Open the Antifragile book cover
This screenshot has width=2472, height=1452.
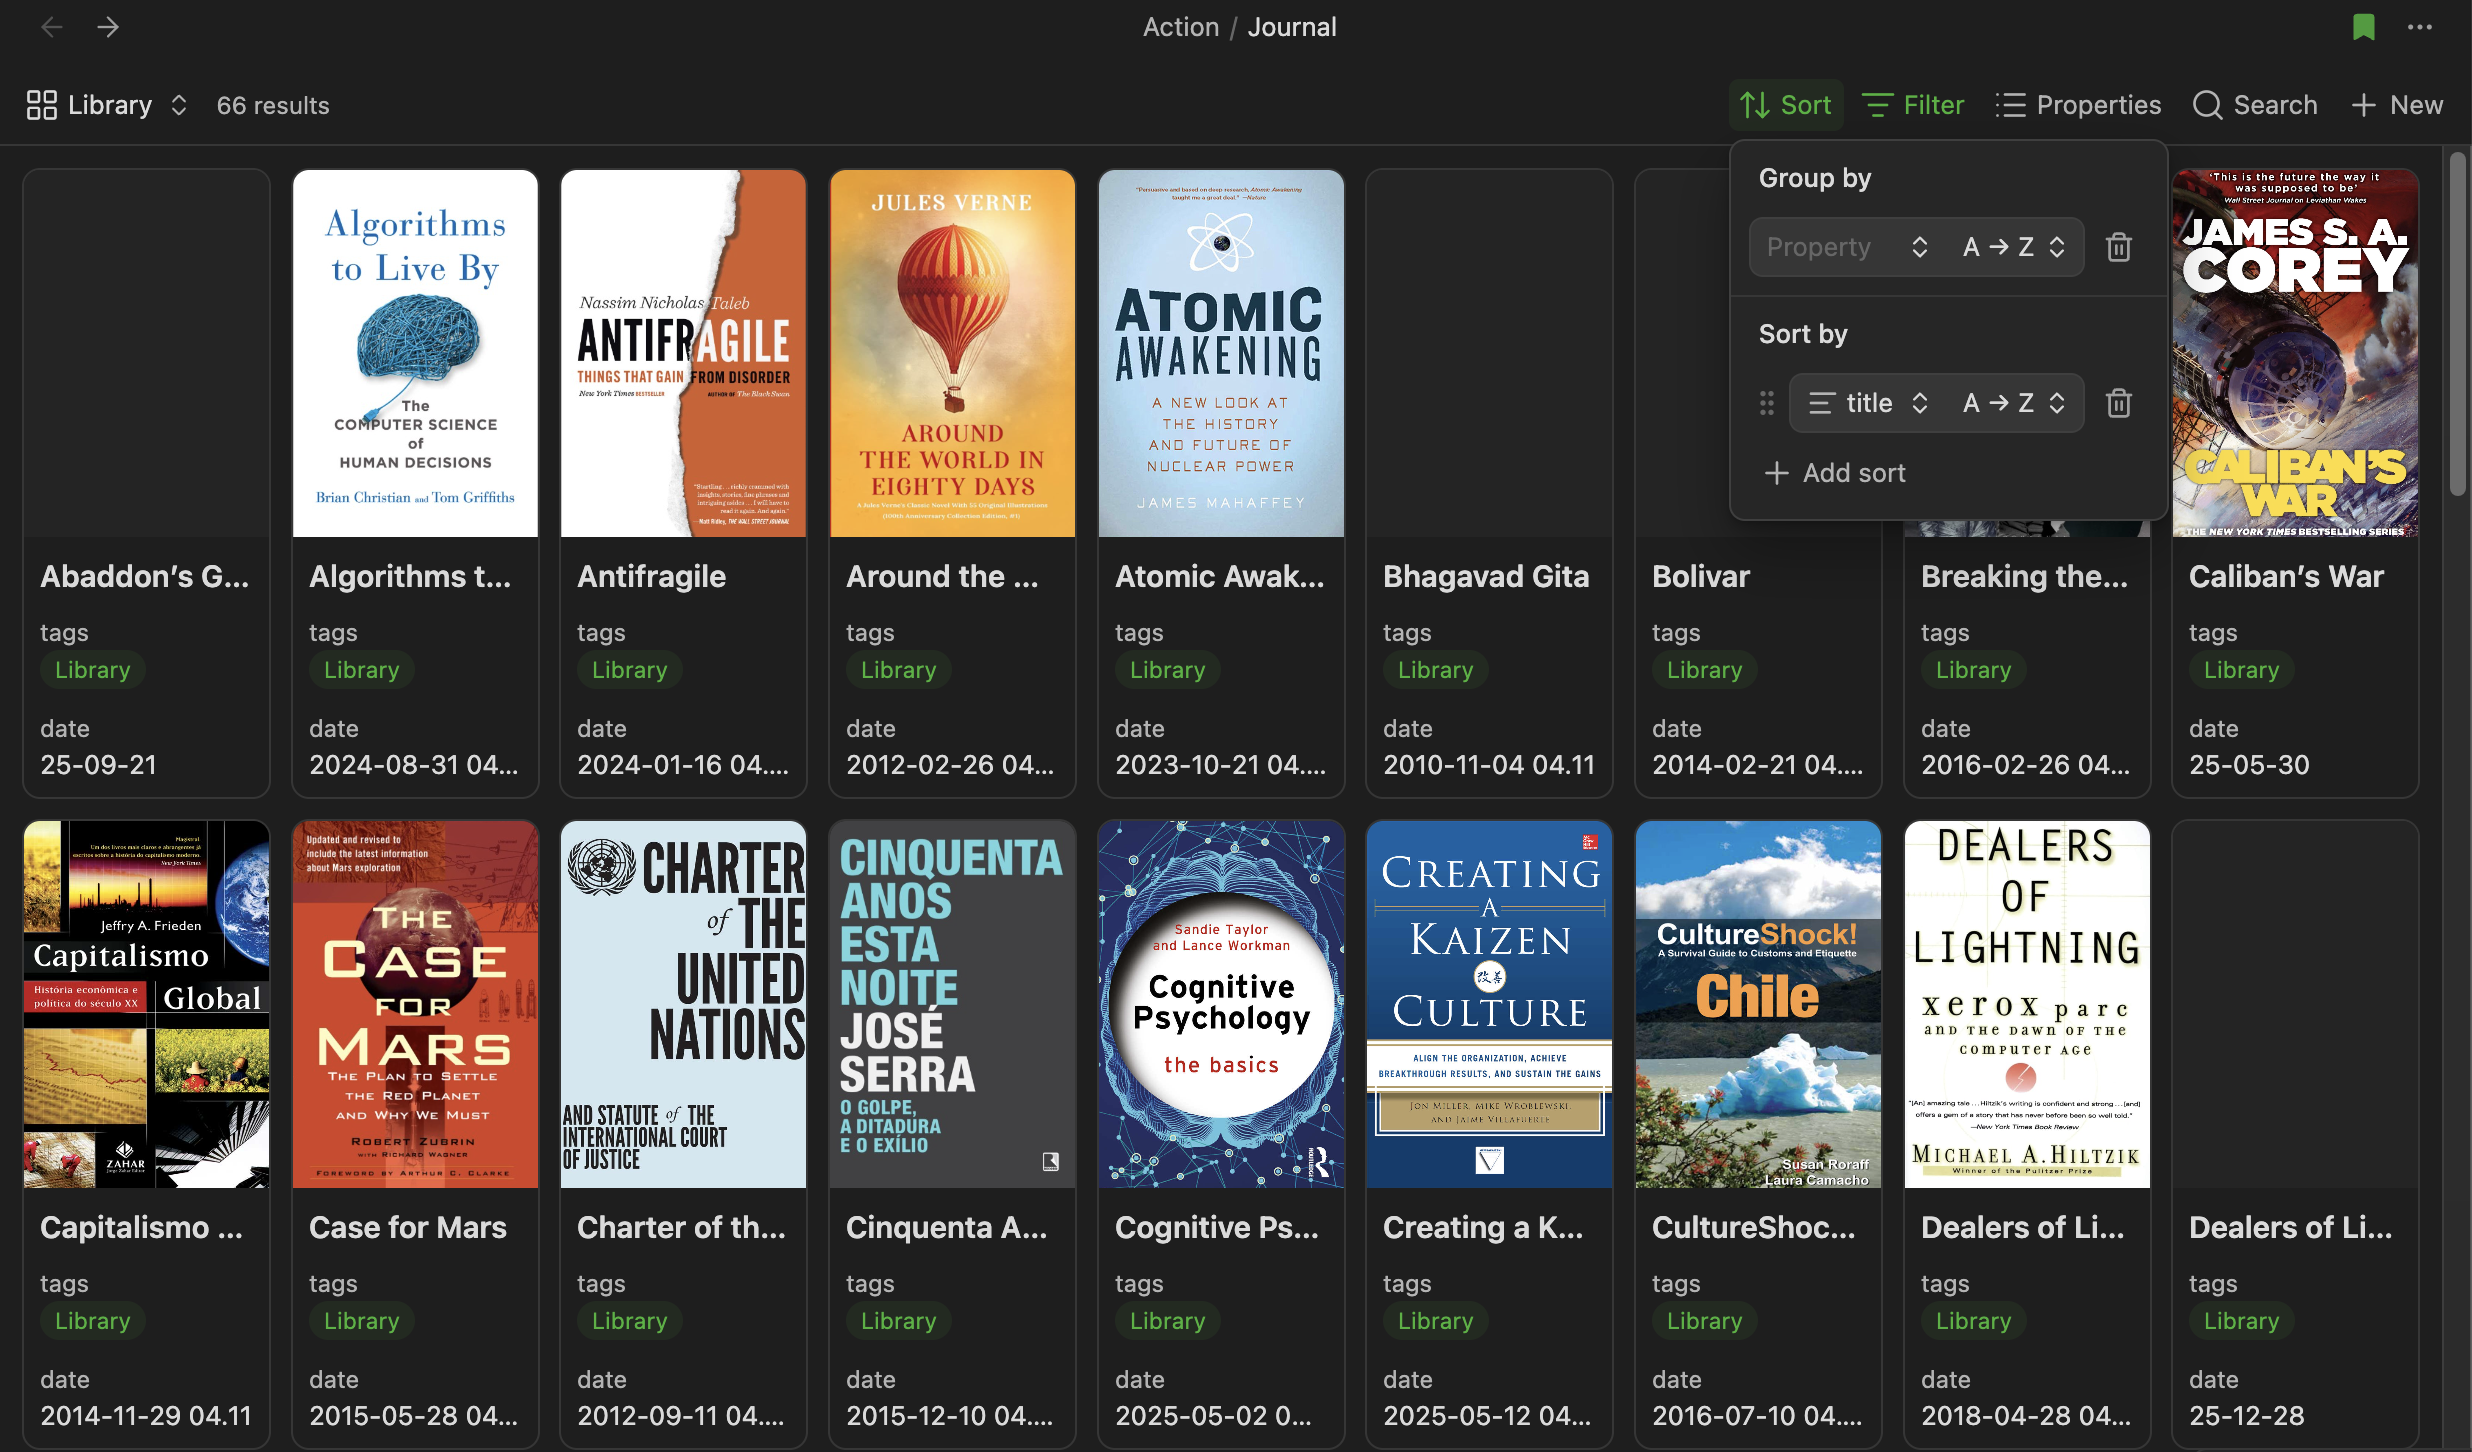(684, 353)
